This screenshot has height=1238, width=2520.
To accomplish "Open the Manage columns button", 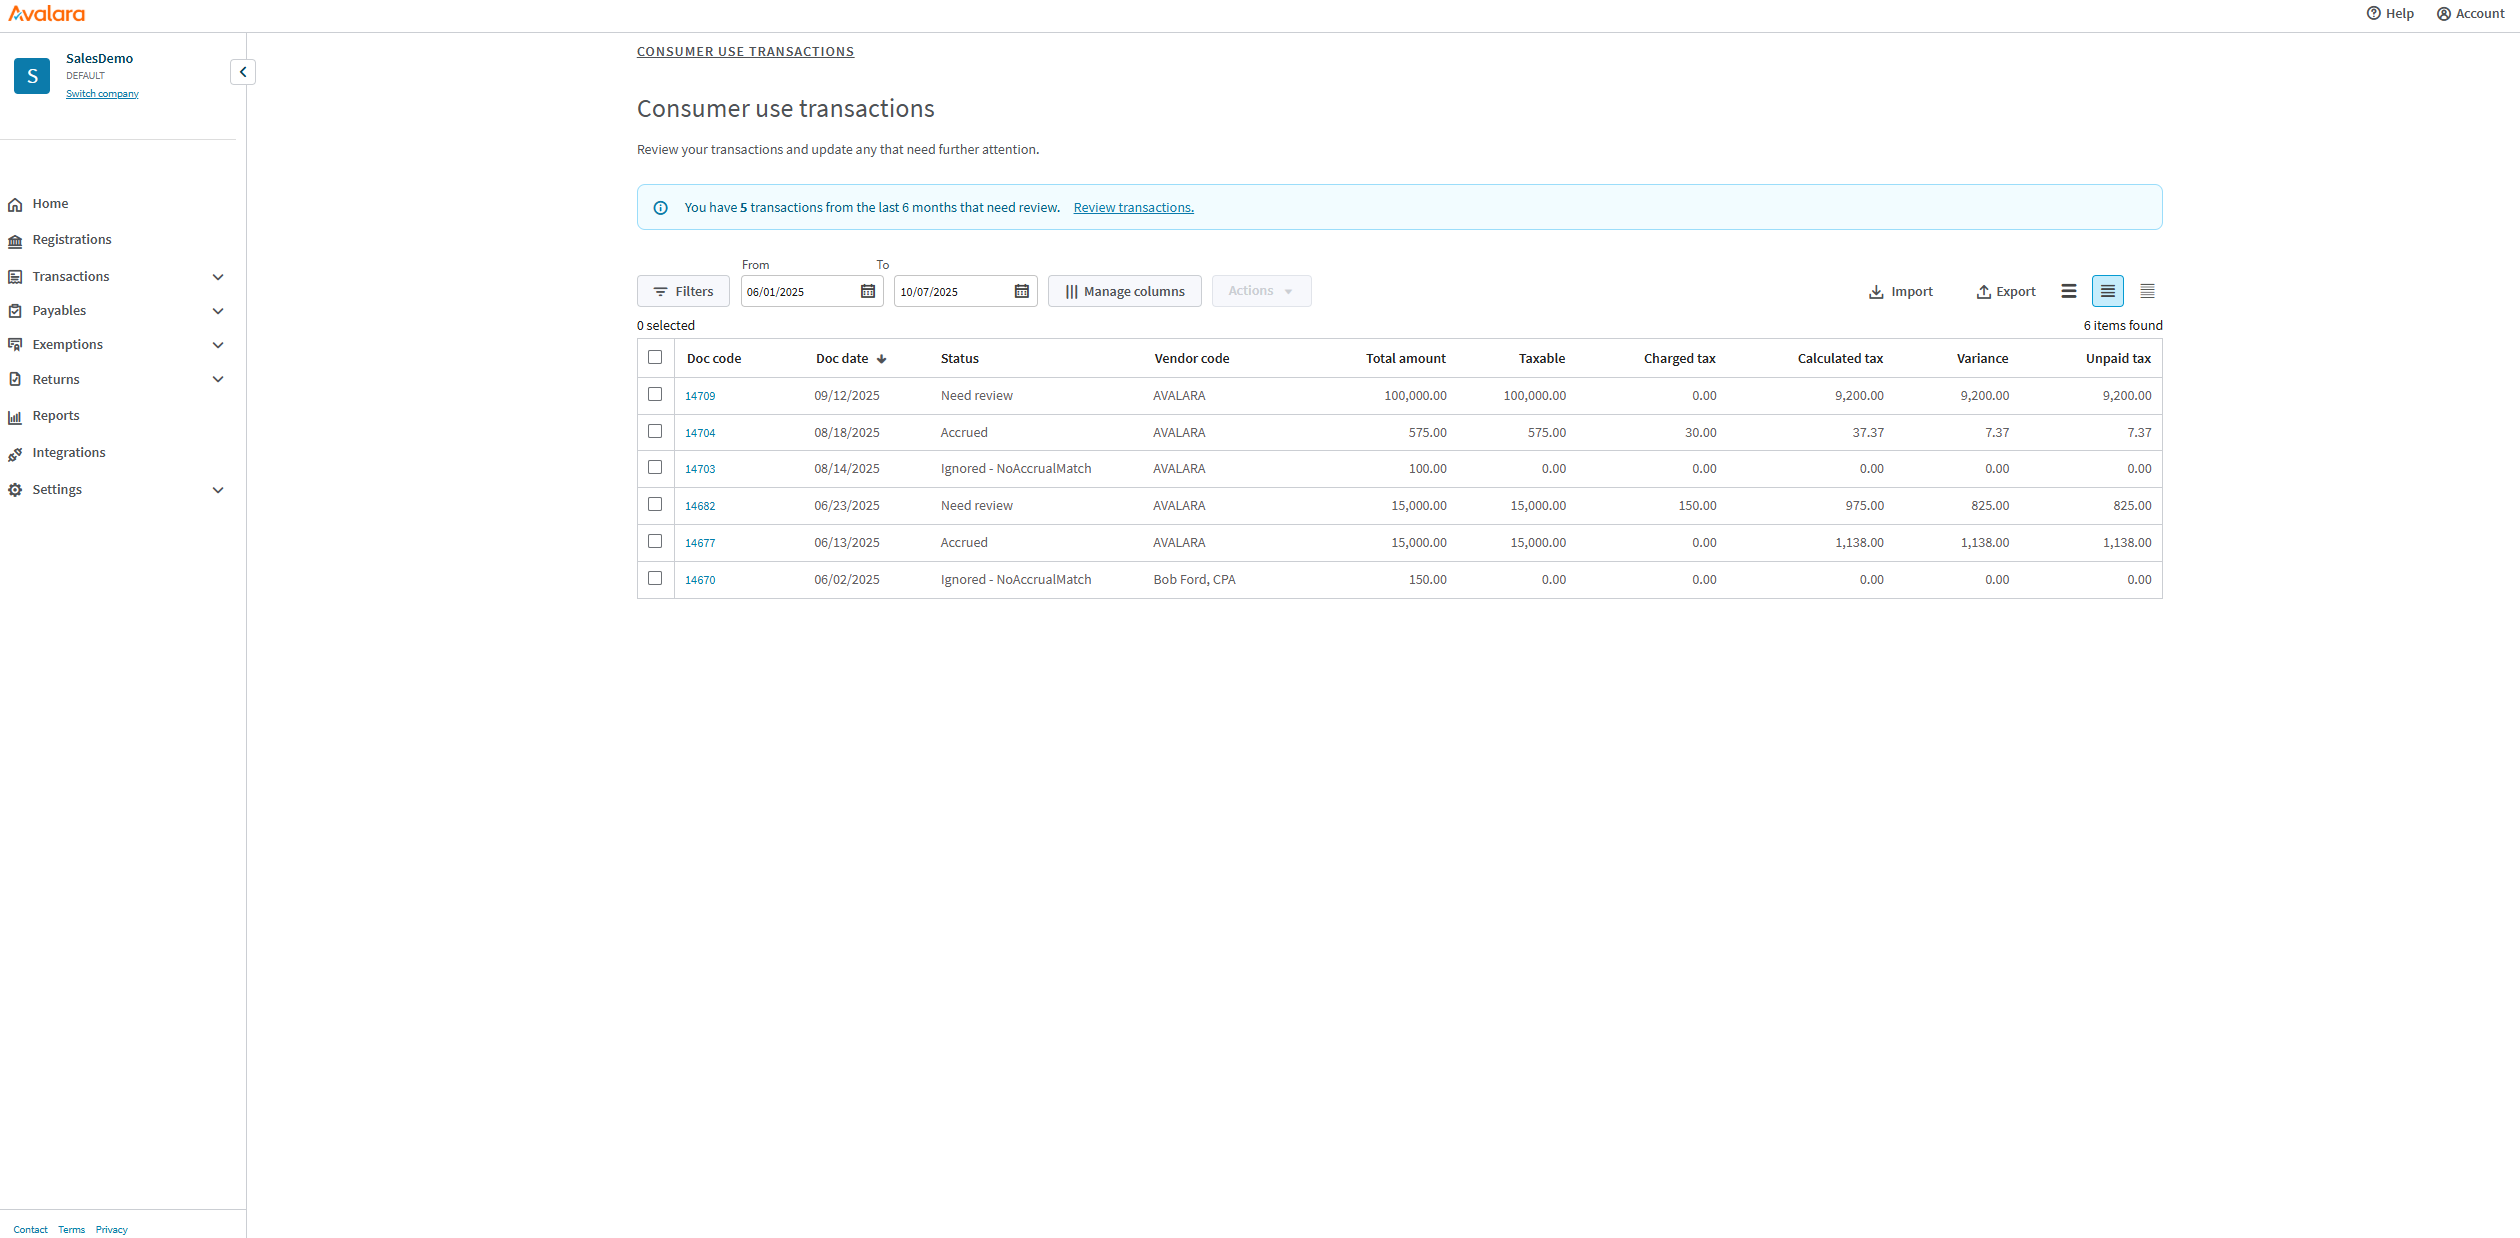I will 1124,291.
